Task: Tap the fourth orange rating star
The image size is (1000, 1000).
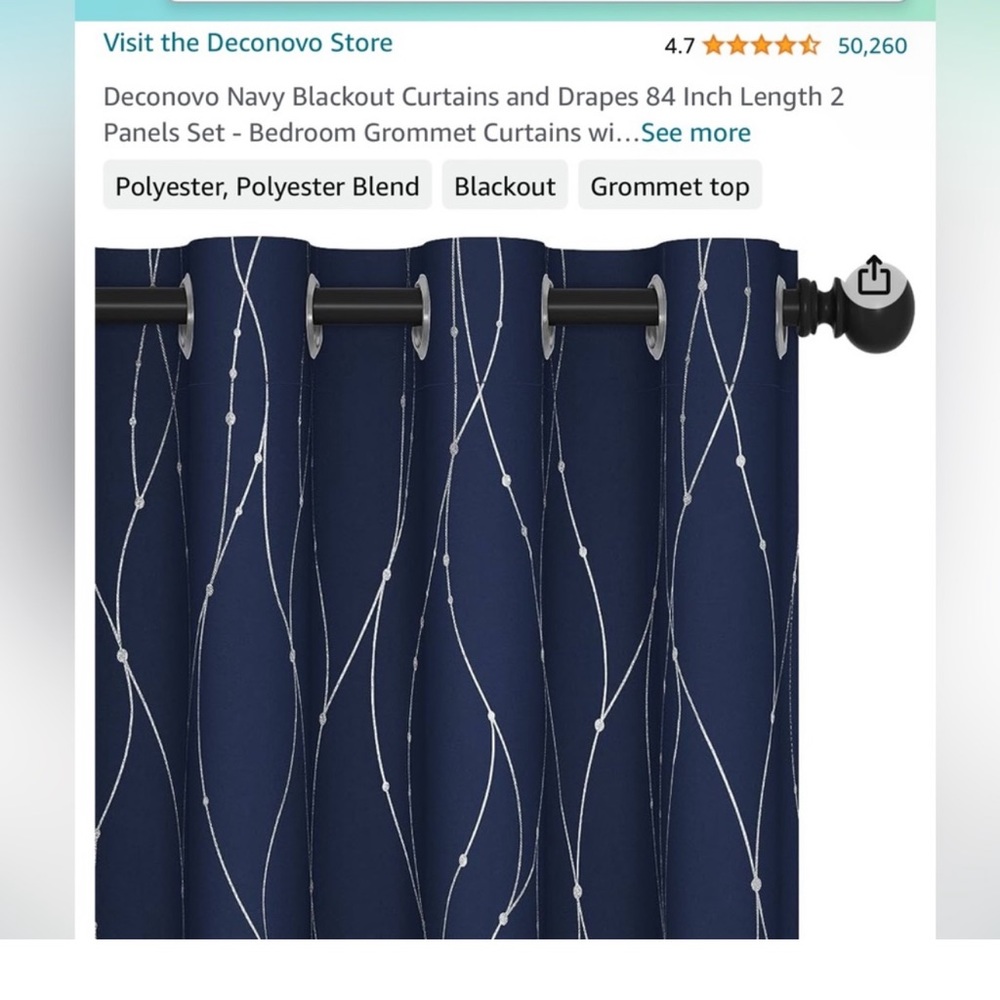Action: tap(786, 46)
